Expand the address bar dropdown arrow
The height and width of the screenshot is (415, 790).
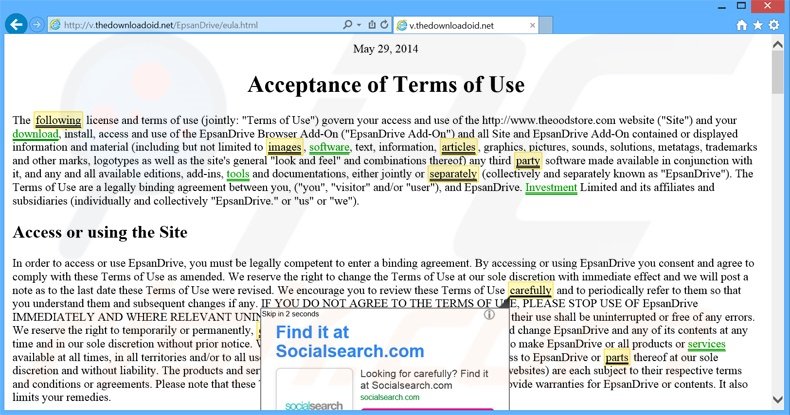point(358,24)
